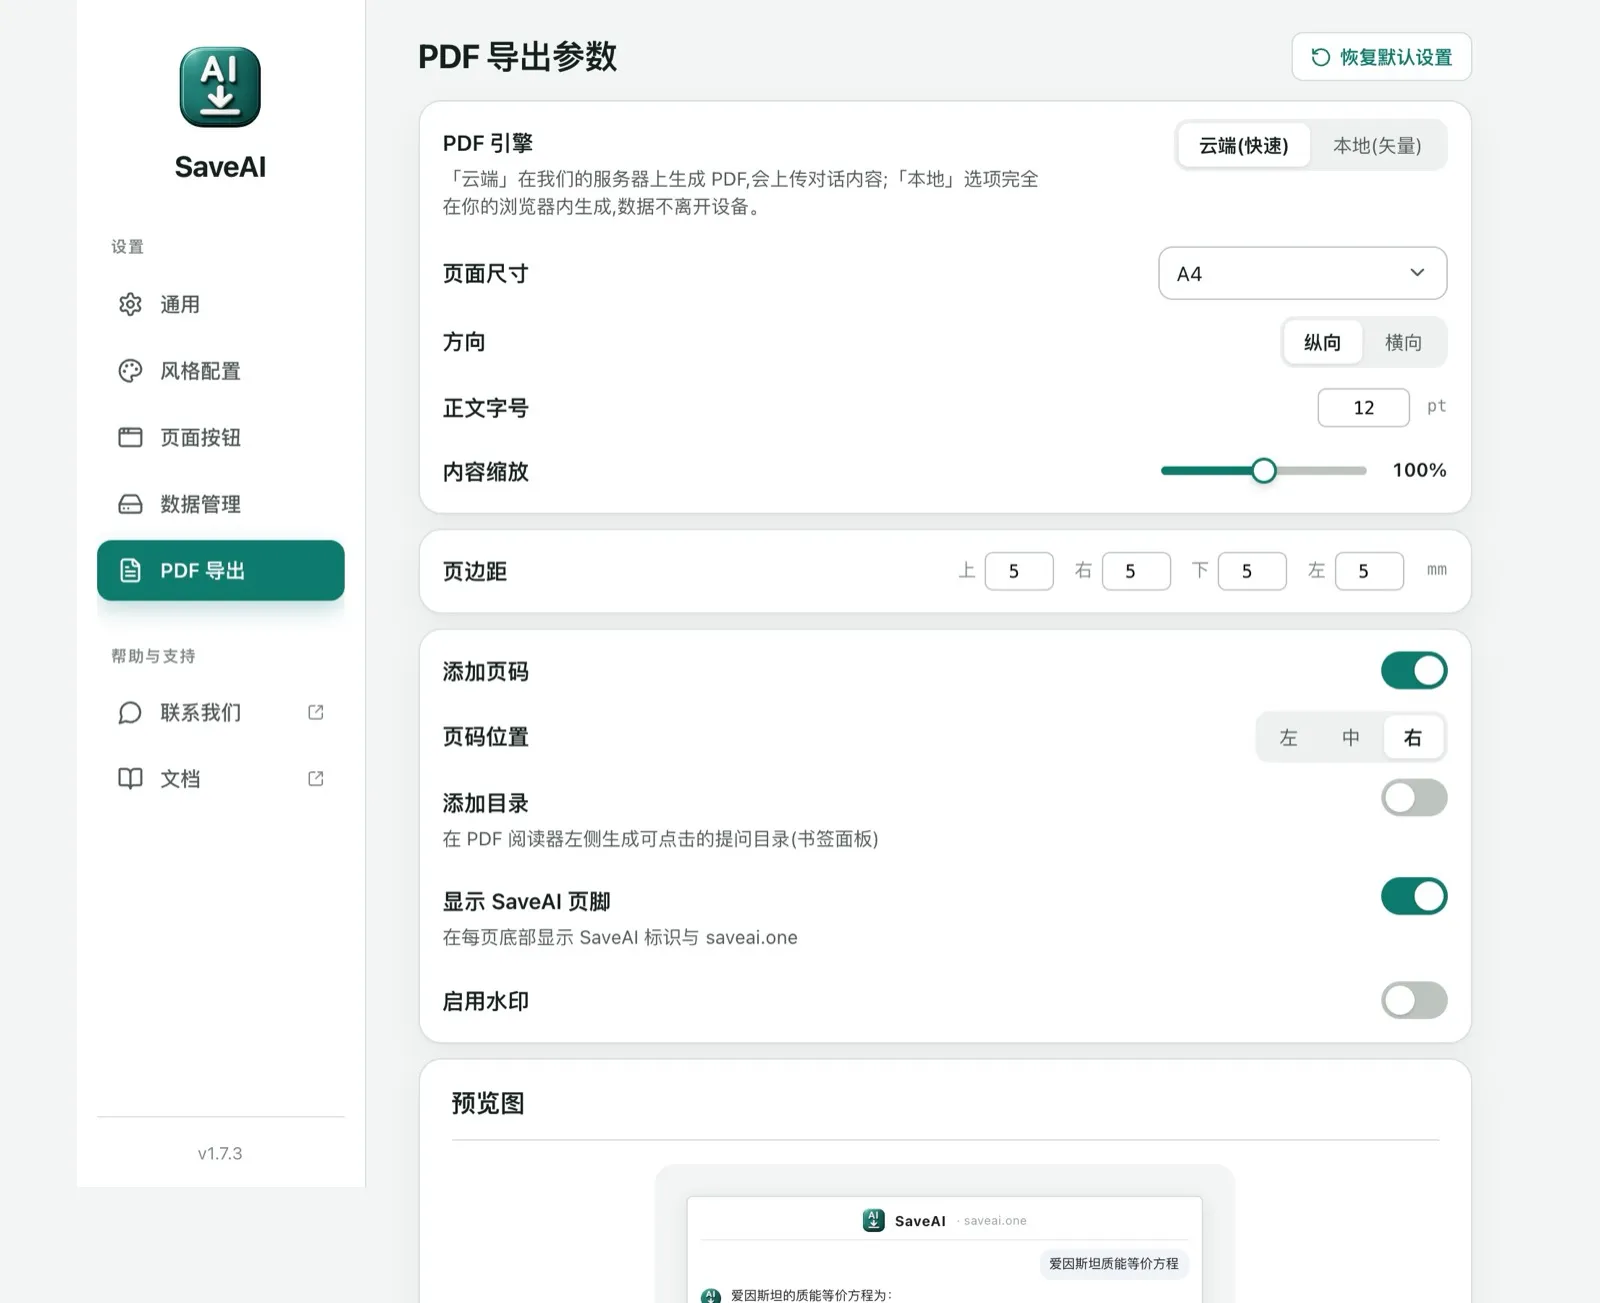
Task: Set page number position to 左
Action: coord(1288,738)
